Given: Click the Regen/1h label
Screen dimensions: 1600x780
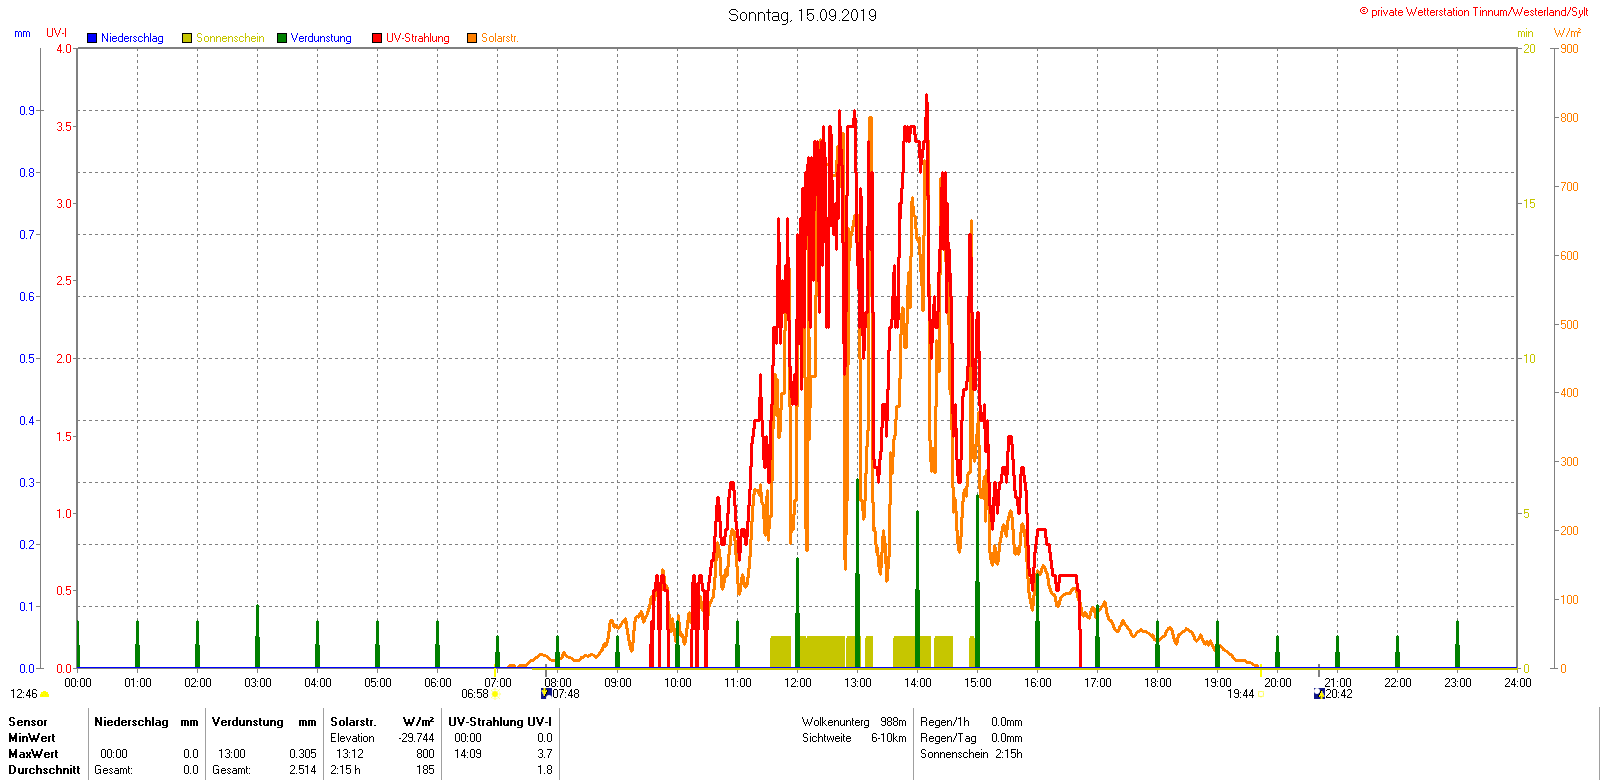Looking at the screenshot, I should click(945, 722).
